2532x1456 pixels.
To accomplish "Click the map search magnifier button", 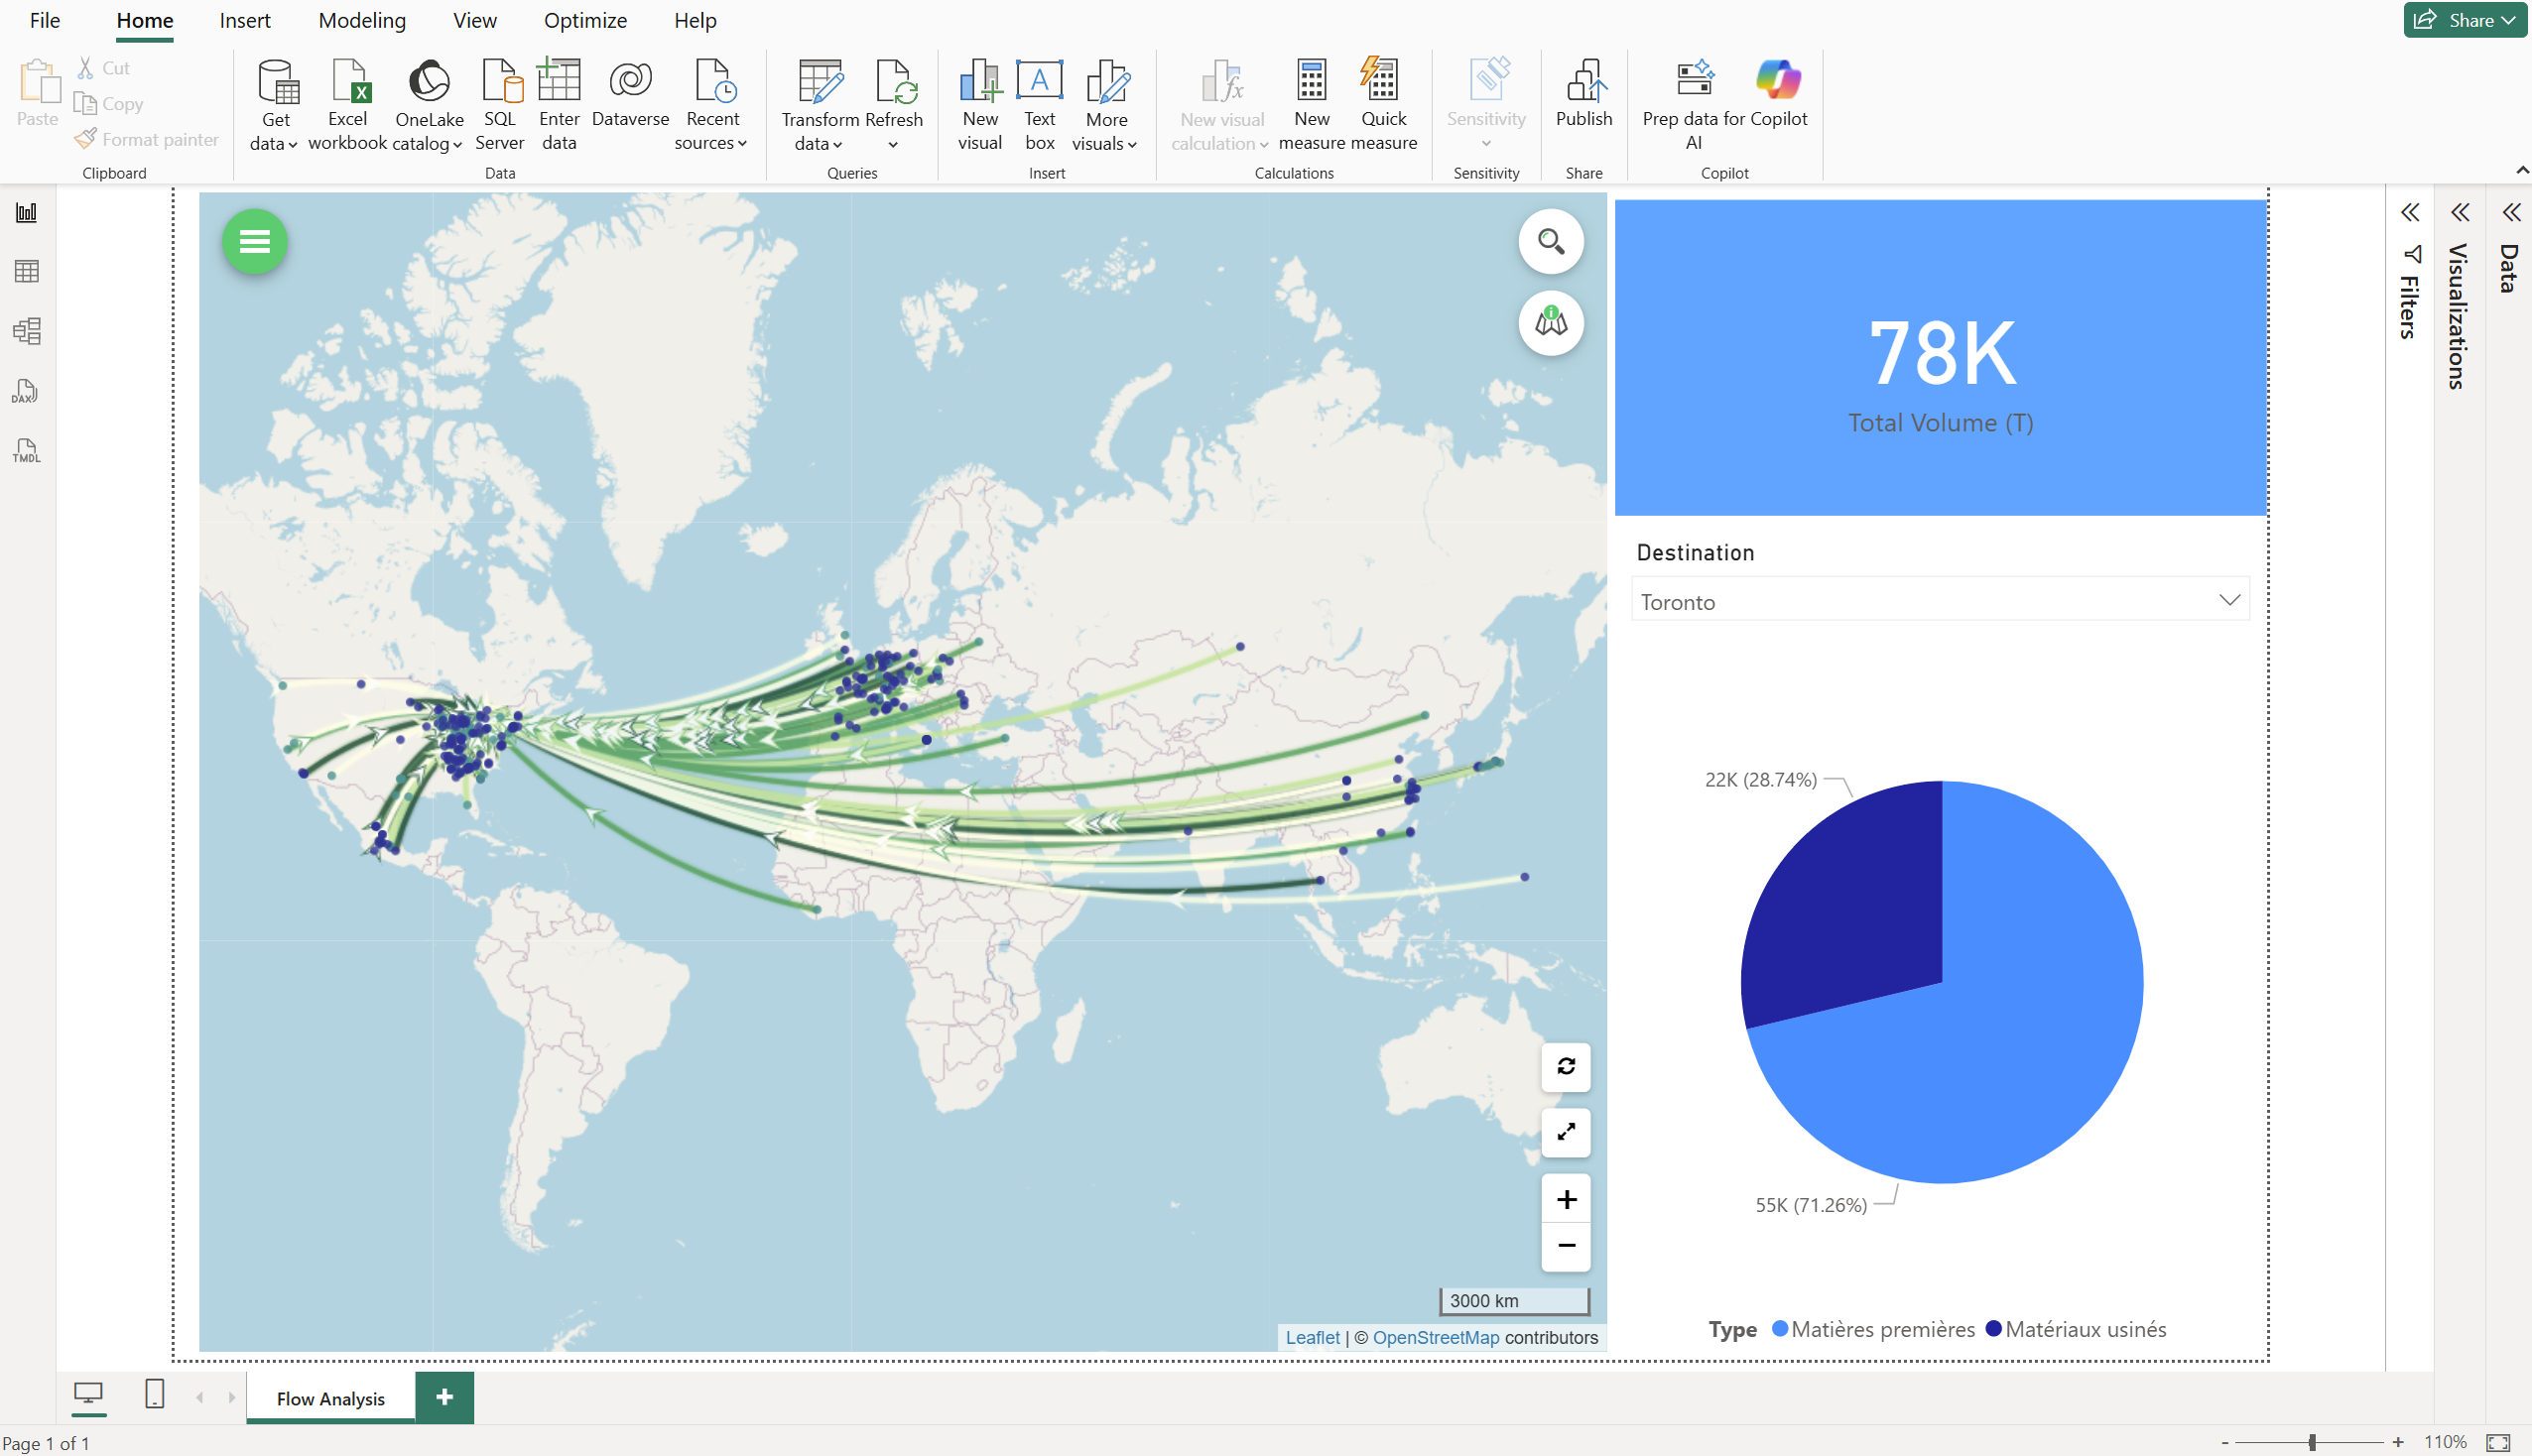I will click(x=1550, y=241).
